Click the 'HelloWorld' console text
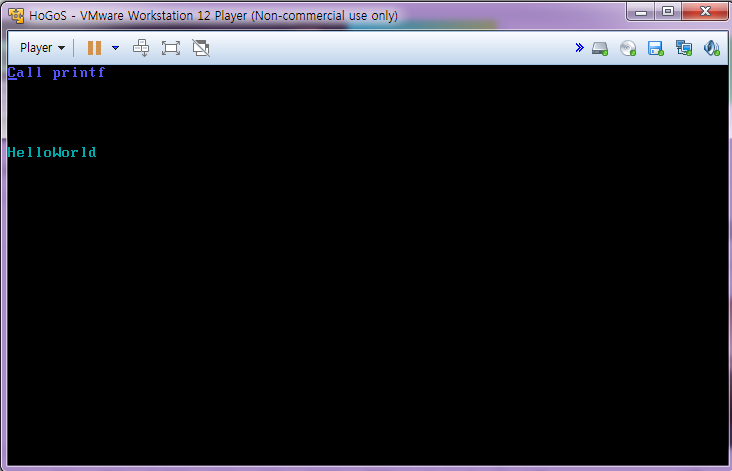This screenshot has width=732, height=471. point(52,153)
